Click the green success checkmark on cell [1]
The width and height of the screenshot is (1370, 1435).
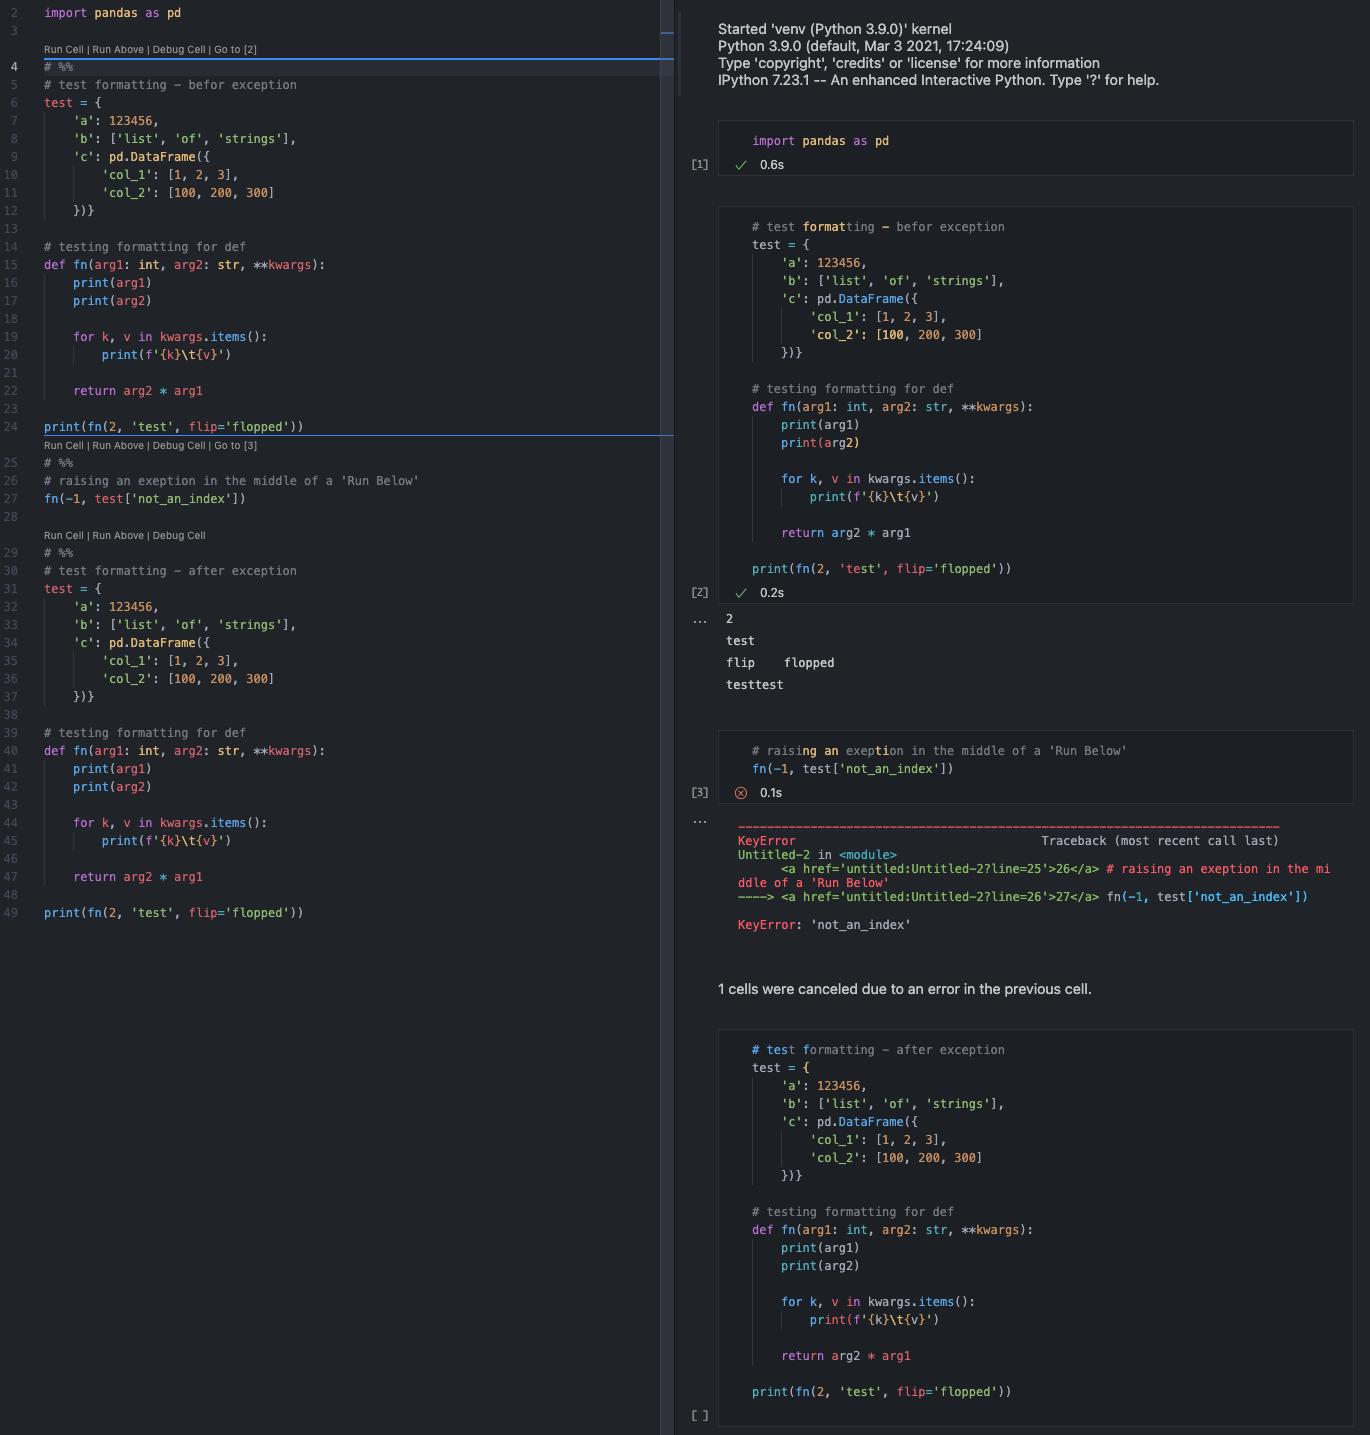pyautogui.click(x=740, y=165)
